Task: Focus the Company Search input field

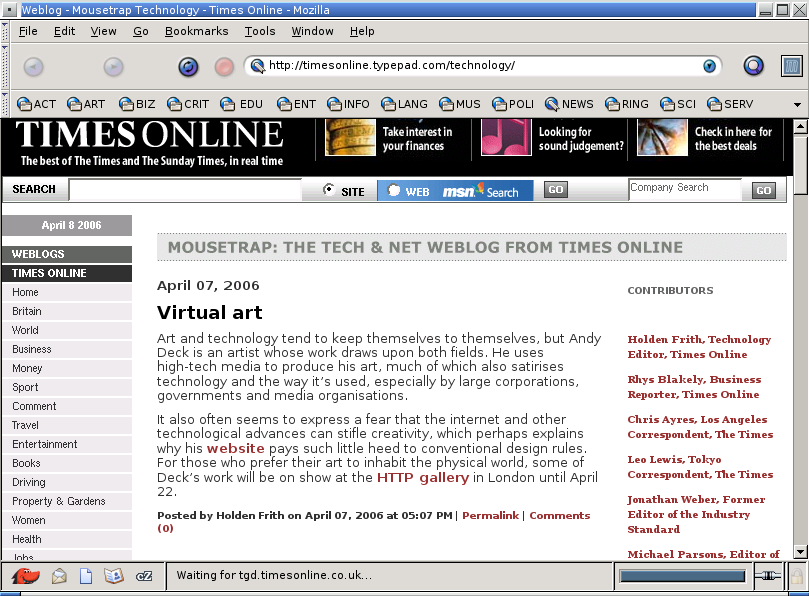Action: pyautogui.click(x=685, y=189)
